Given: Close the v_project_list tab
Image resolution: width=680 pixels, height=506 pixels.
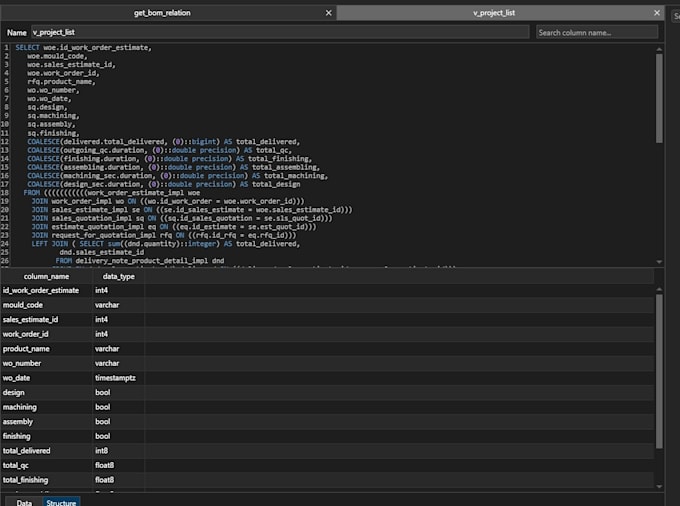Looking at the screenshot, I should [x=657, y=13].
